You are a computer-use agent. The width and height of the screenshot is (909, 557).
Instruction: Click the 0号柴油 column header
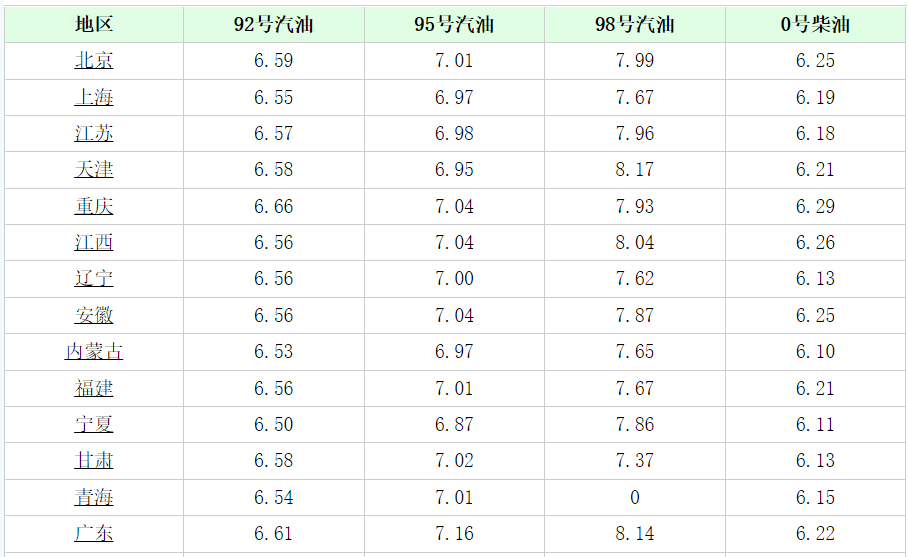815,25
